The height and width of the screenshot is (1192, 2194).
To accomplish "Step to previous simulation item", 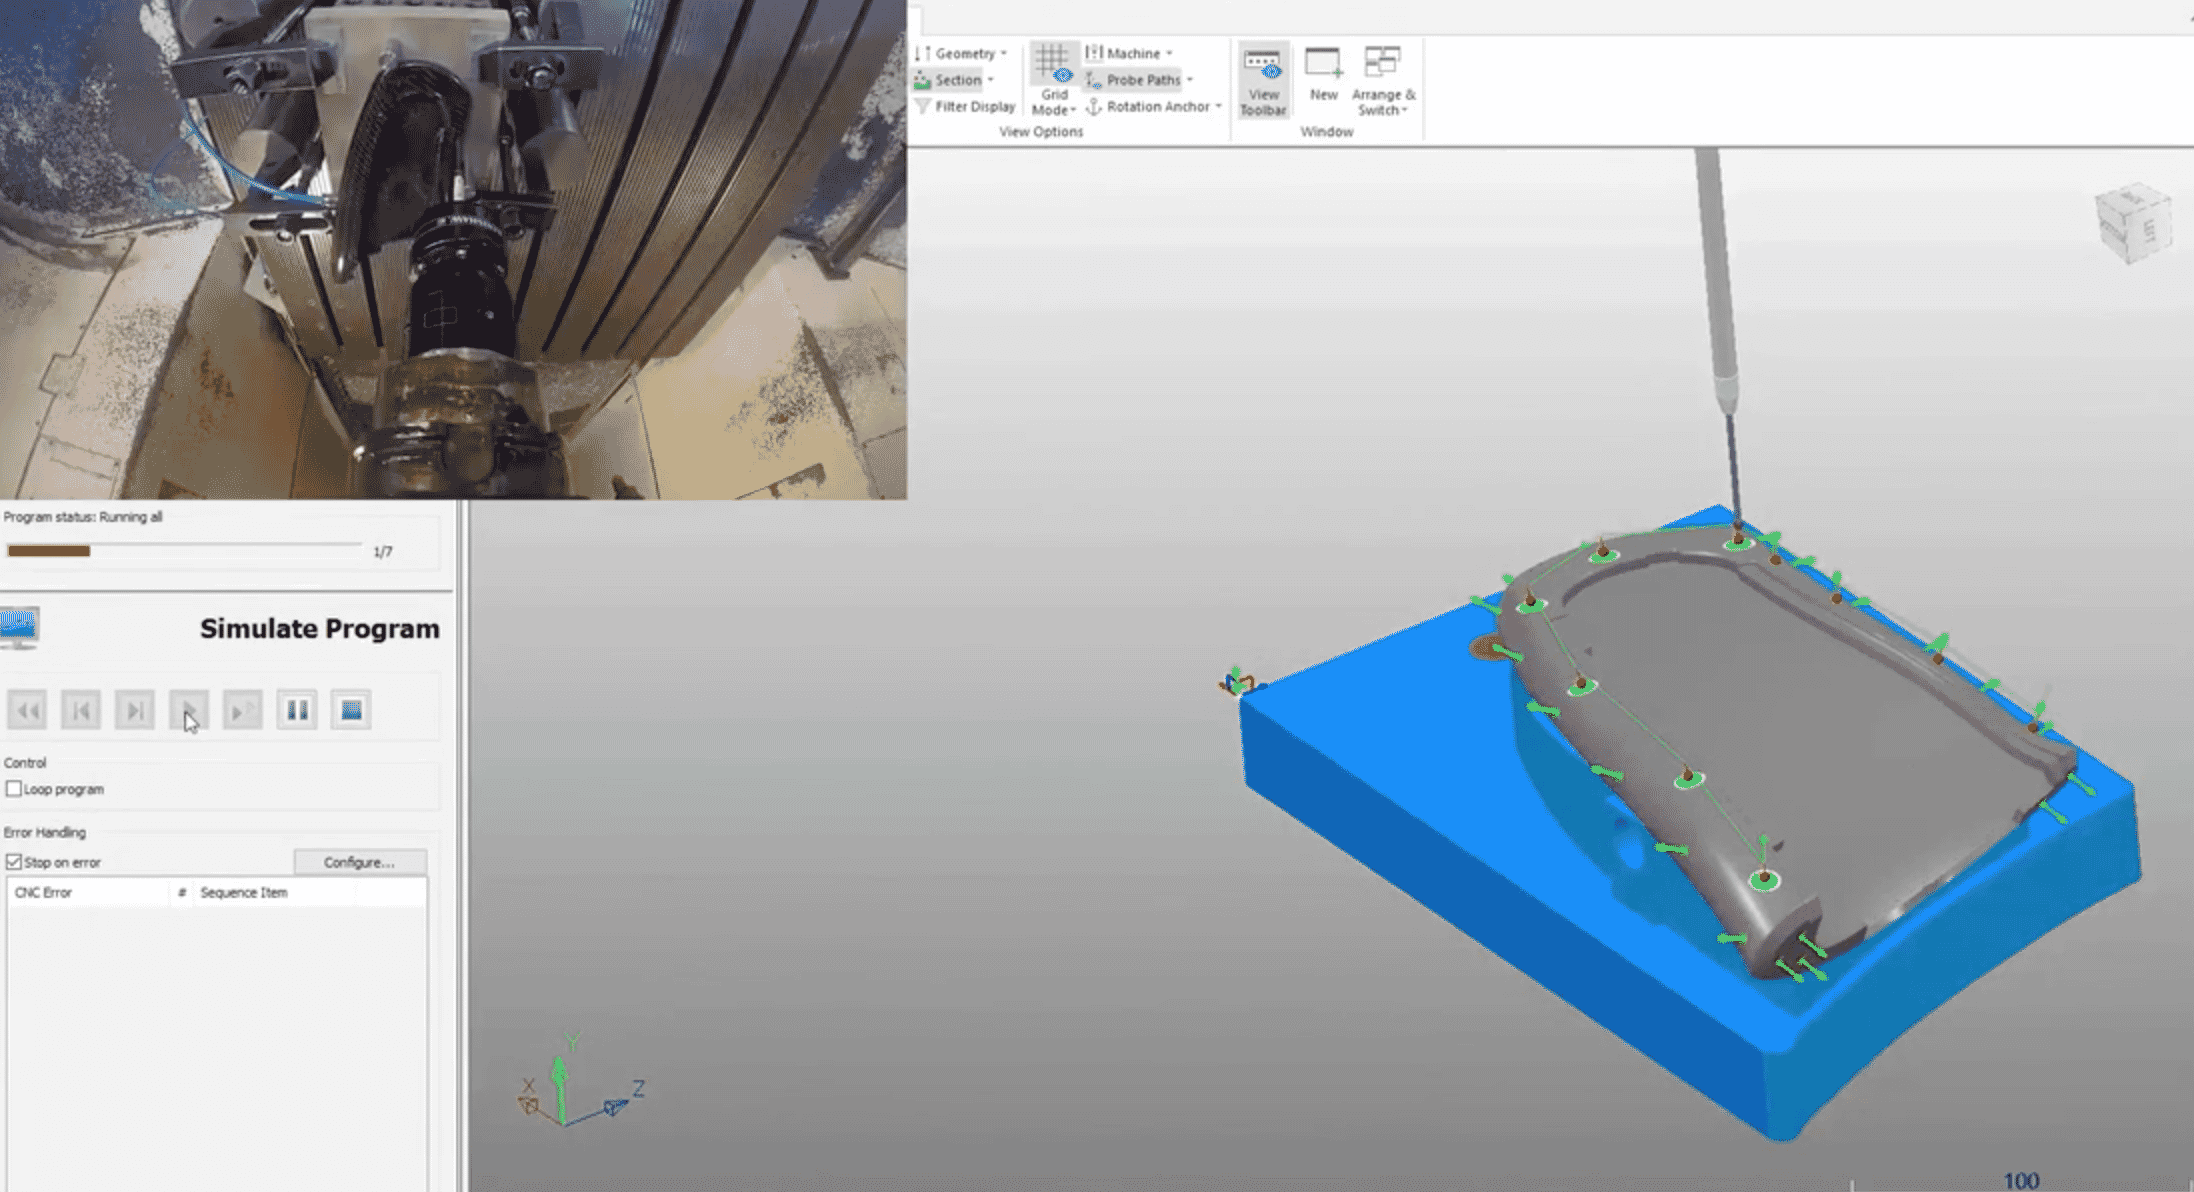I will coord(81,710).
